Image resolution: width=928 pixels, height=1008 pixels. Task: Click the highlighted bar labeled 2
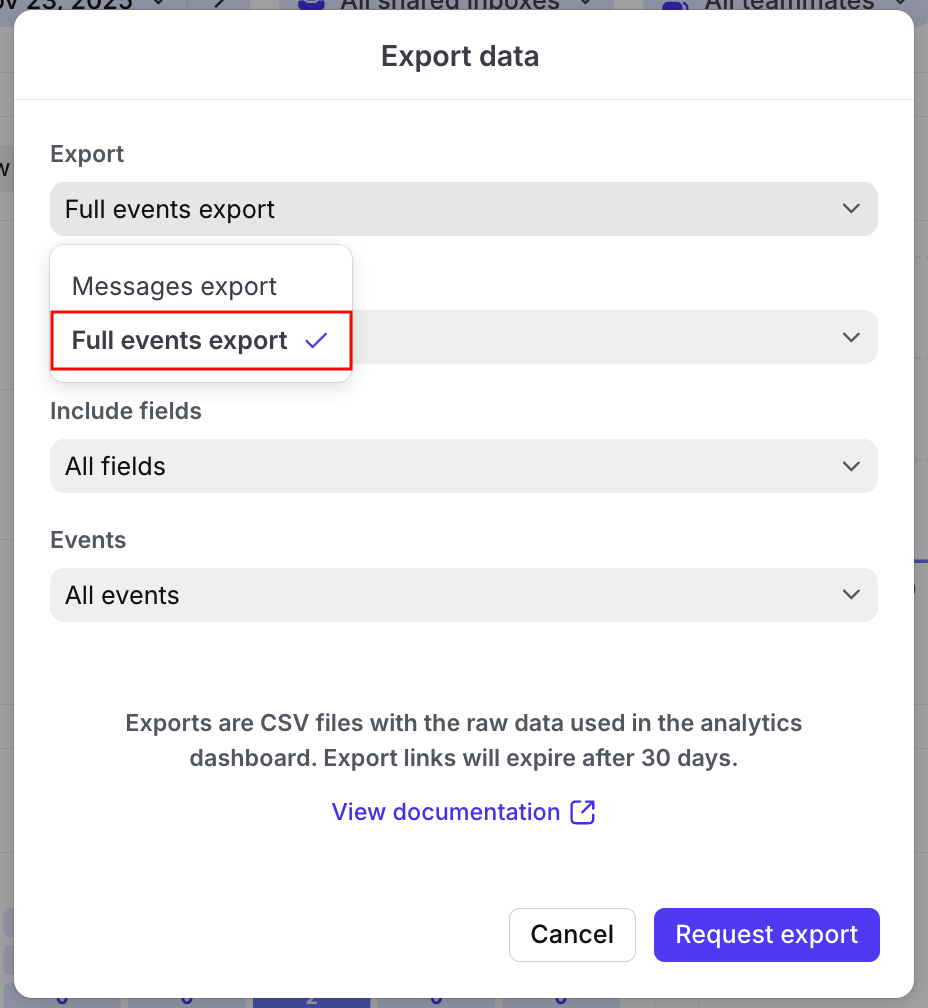pos(311,999)
